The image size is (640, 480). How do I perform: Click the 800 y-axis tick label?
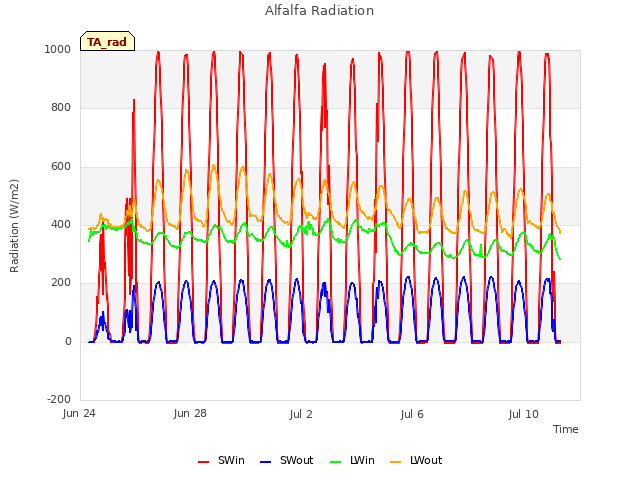pos(61,108)
